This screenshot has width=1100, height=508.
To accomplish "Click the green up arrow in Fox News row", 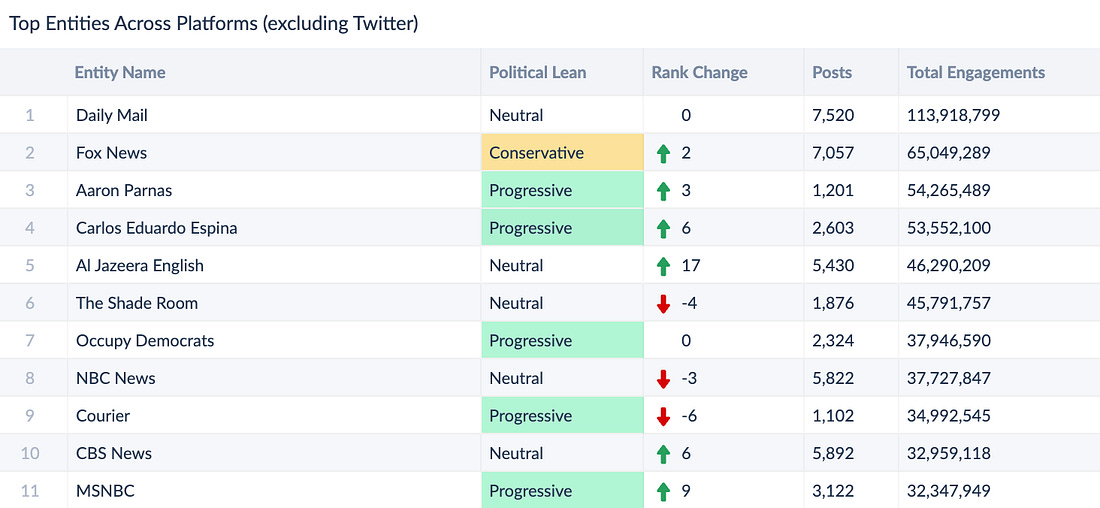I will (662, 153).
